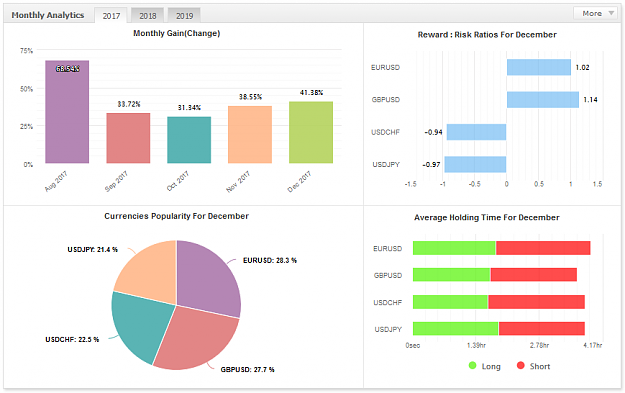Click the USDJPY red short holding bar
The width and height of the screenshot is (625, 393).
click(542, 328)
